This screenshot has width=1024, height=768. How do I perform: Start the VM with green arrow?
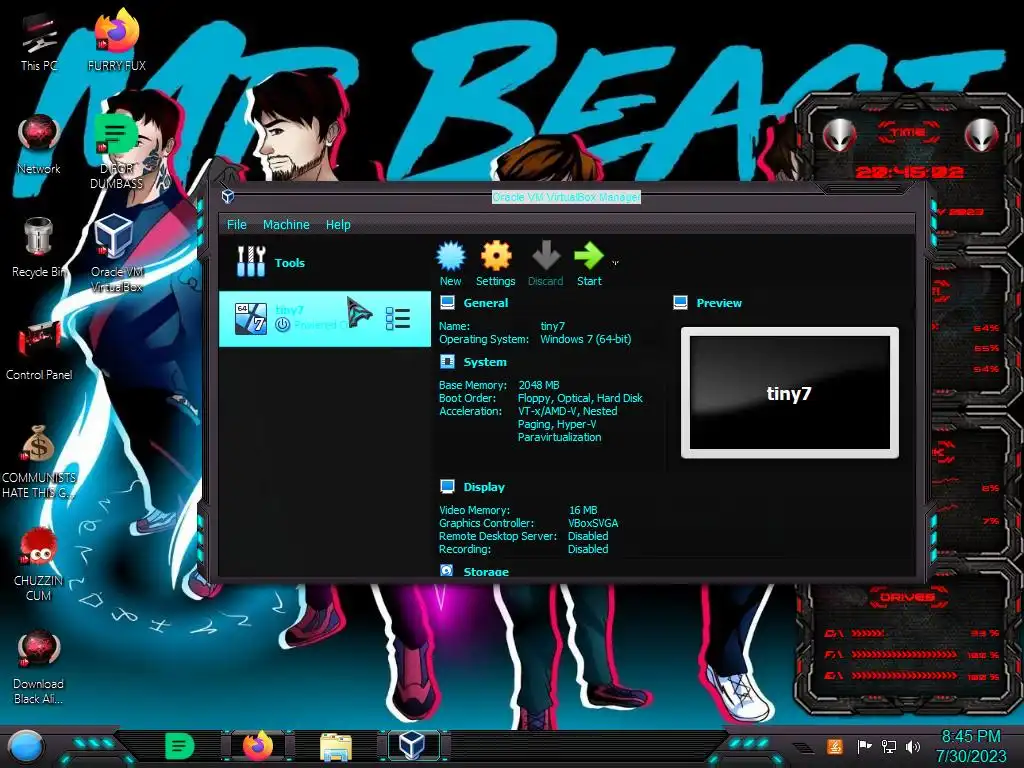(x=589, y=256)
